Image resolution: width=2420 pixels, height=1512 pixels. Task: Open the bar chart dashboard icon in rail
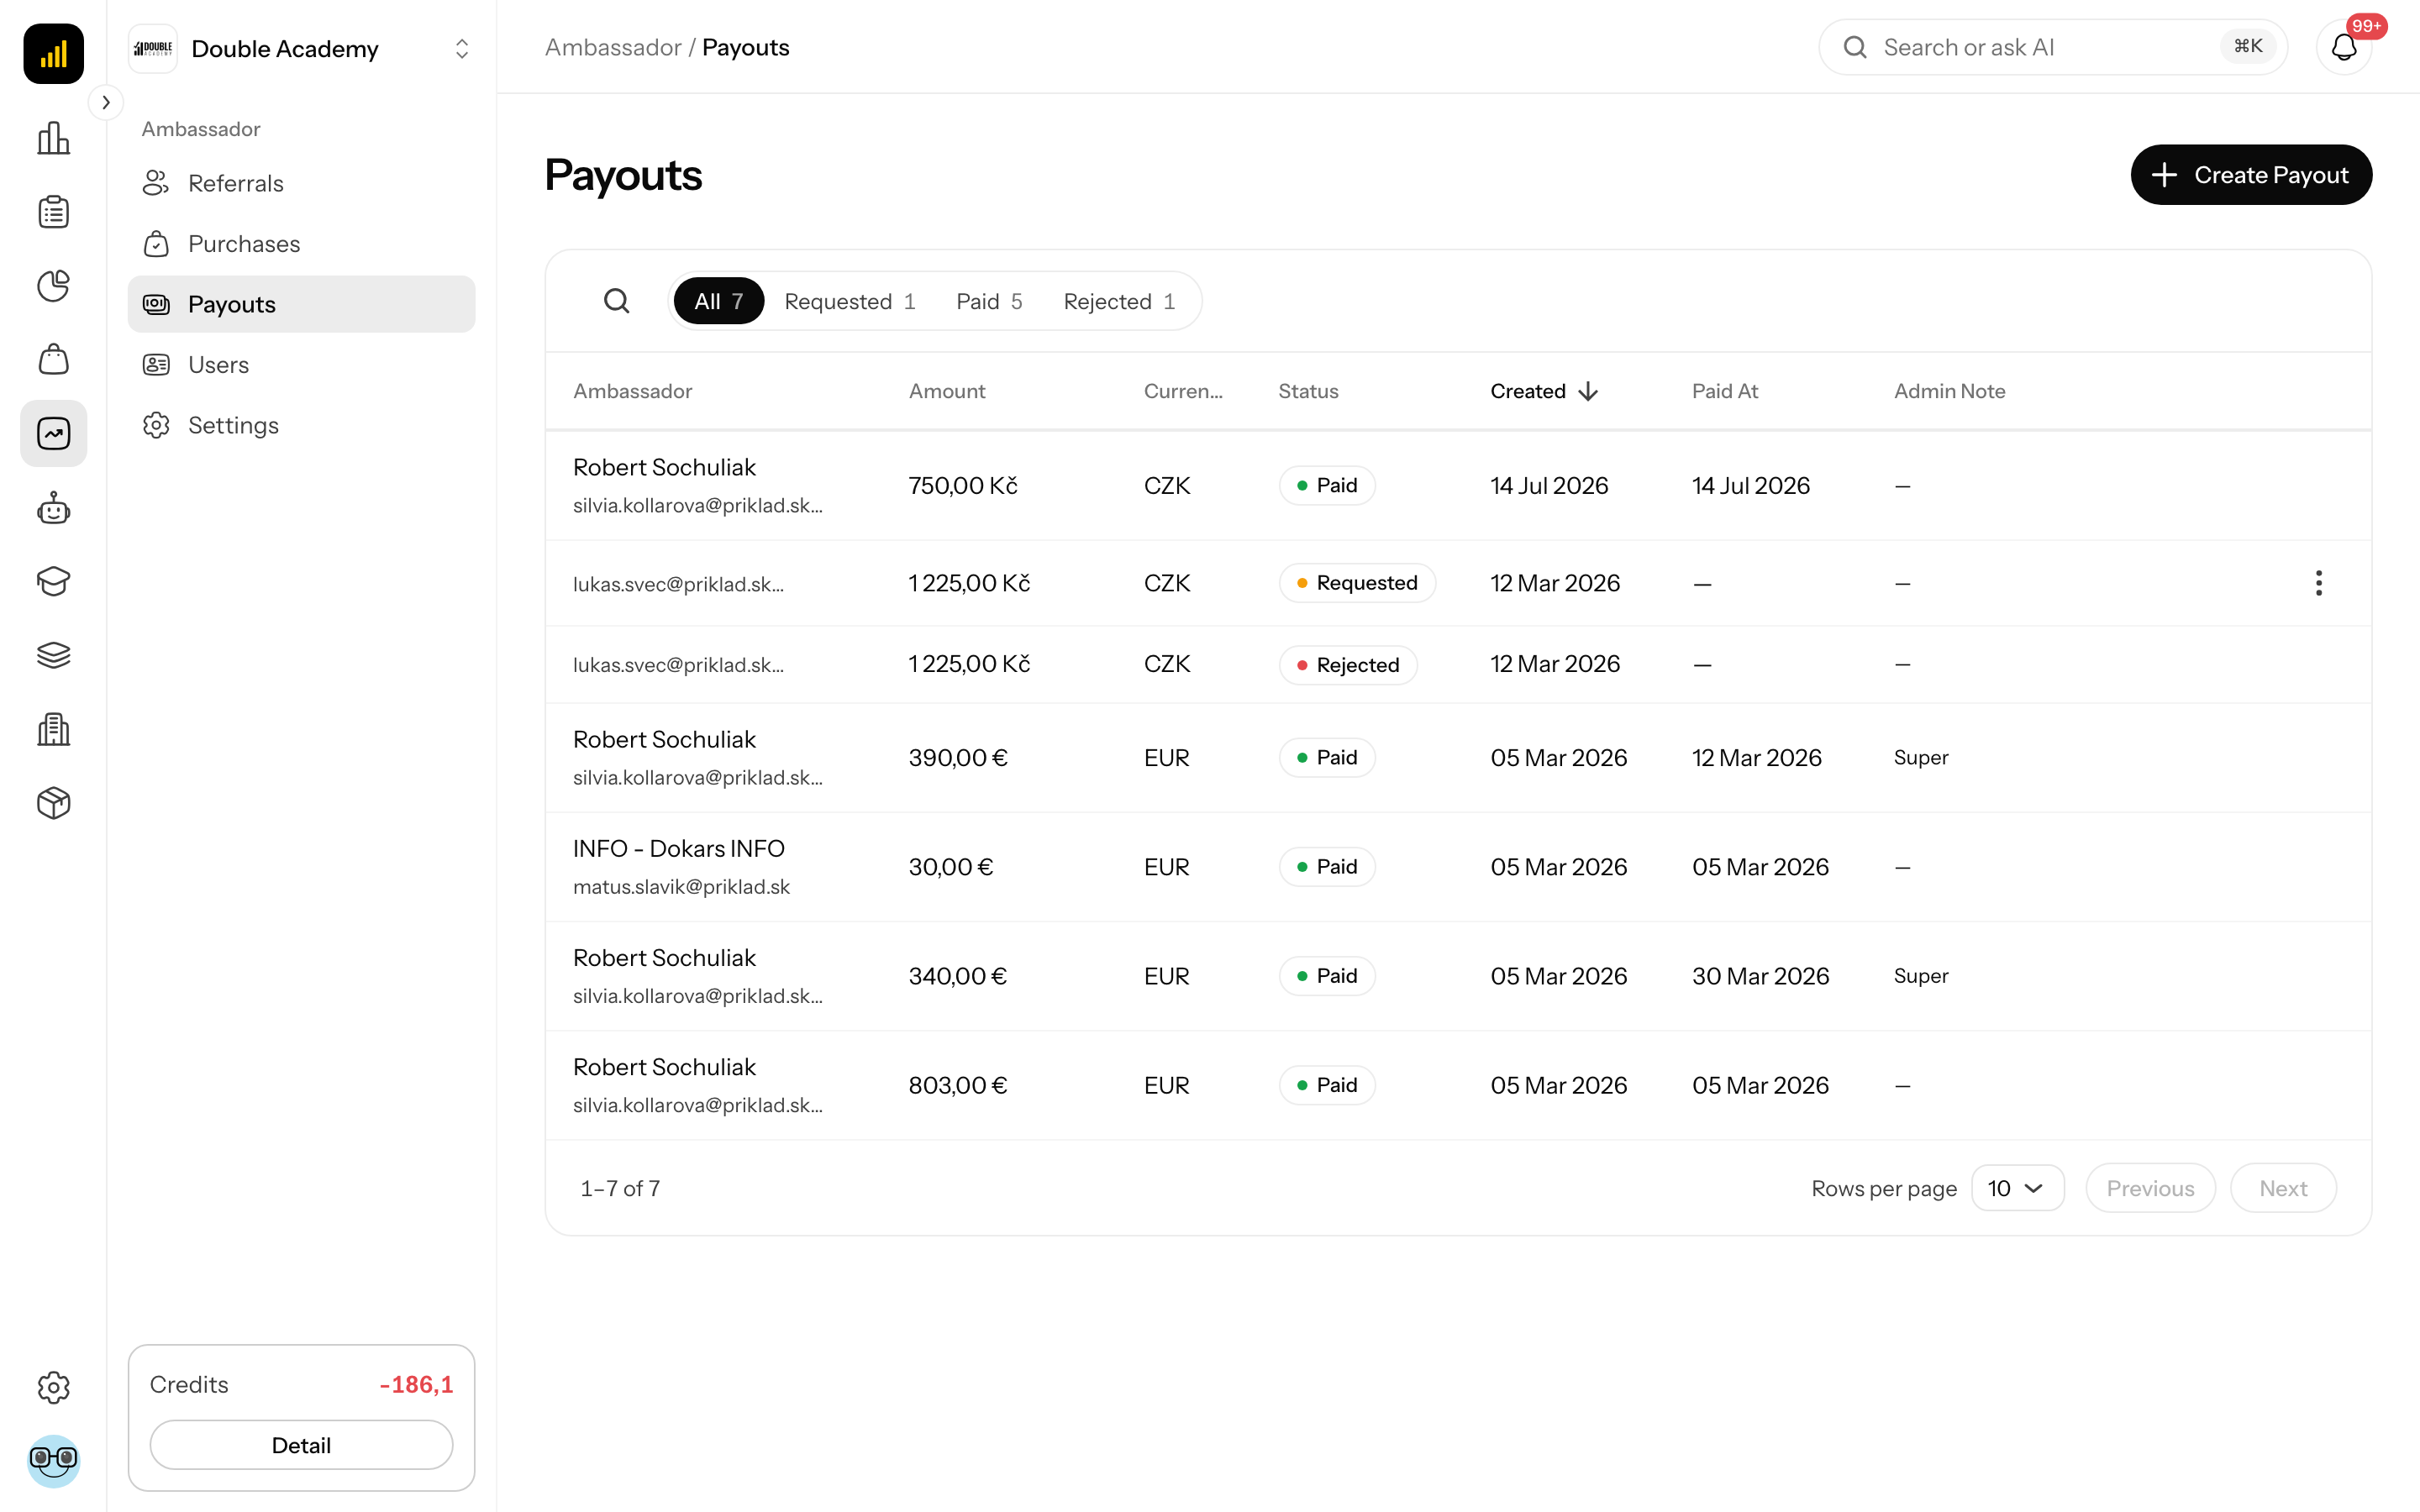[x=53, y=138]
